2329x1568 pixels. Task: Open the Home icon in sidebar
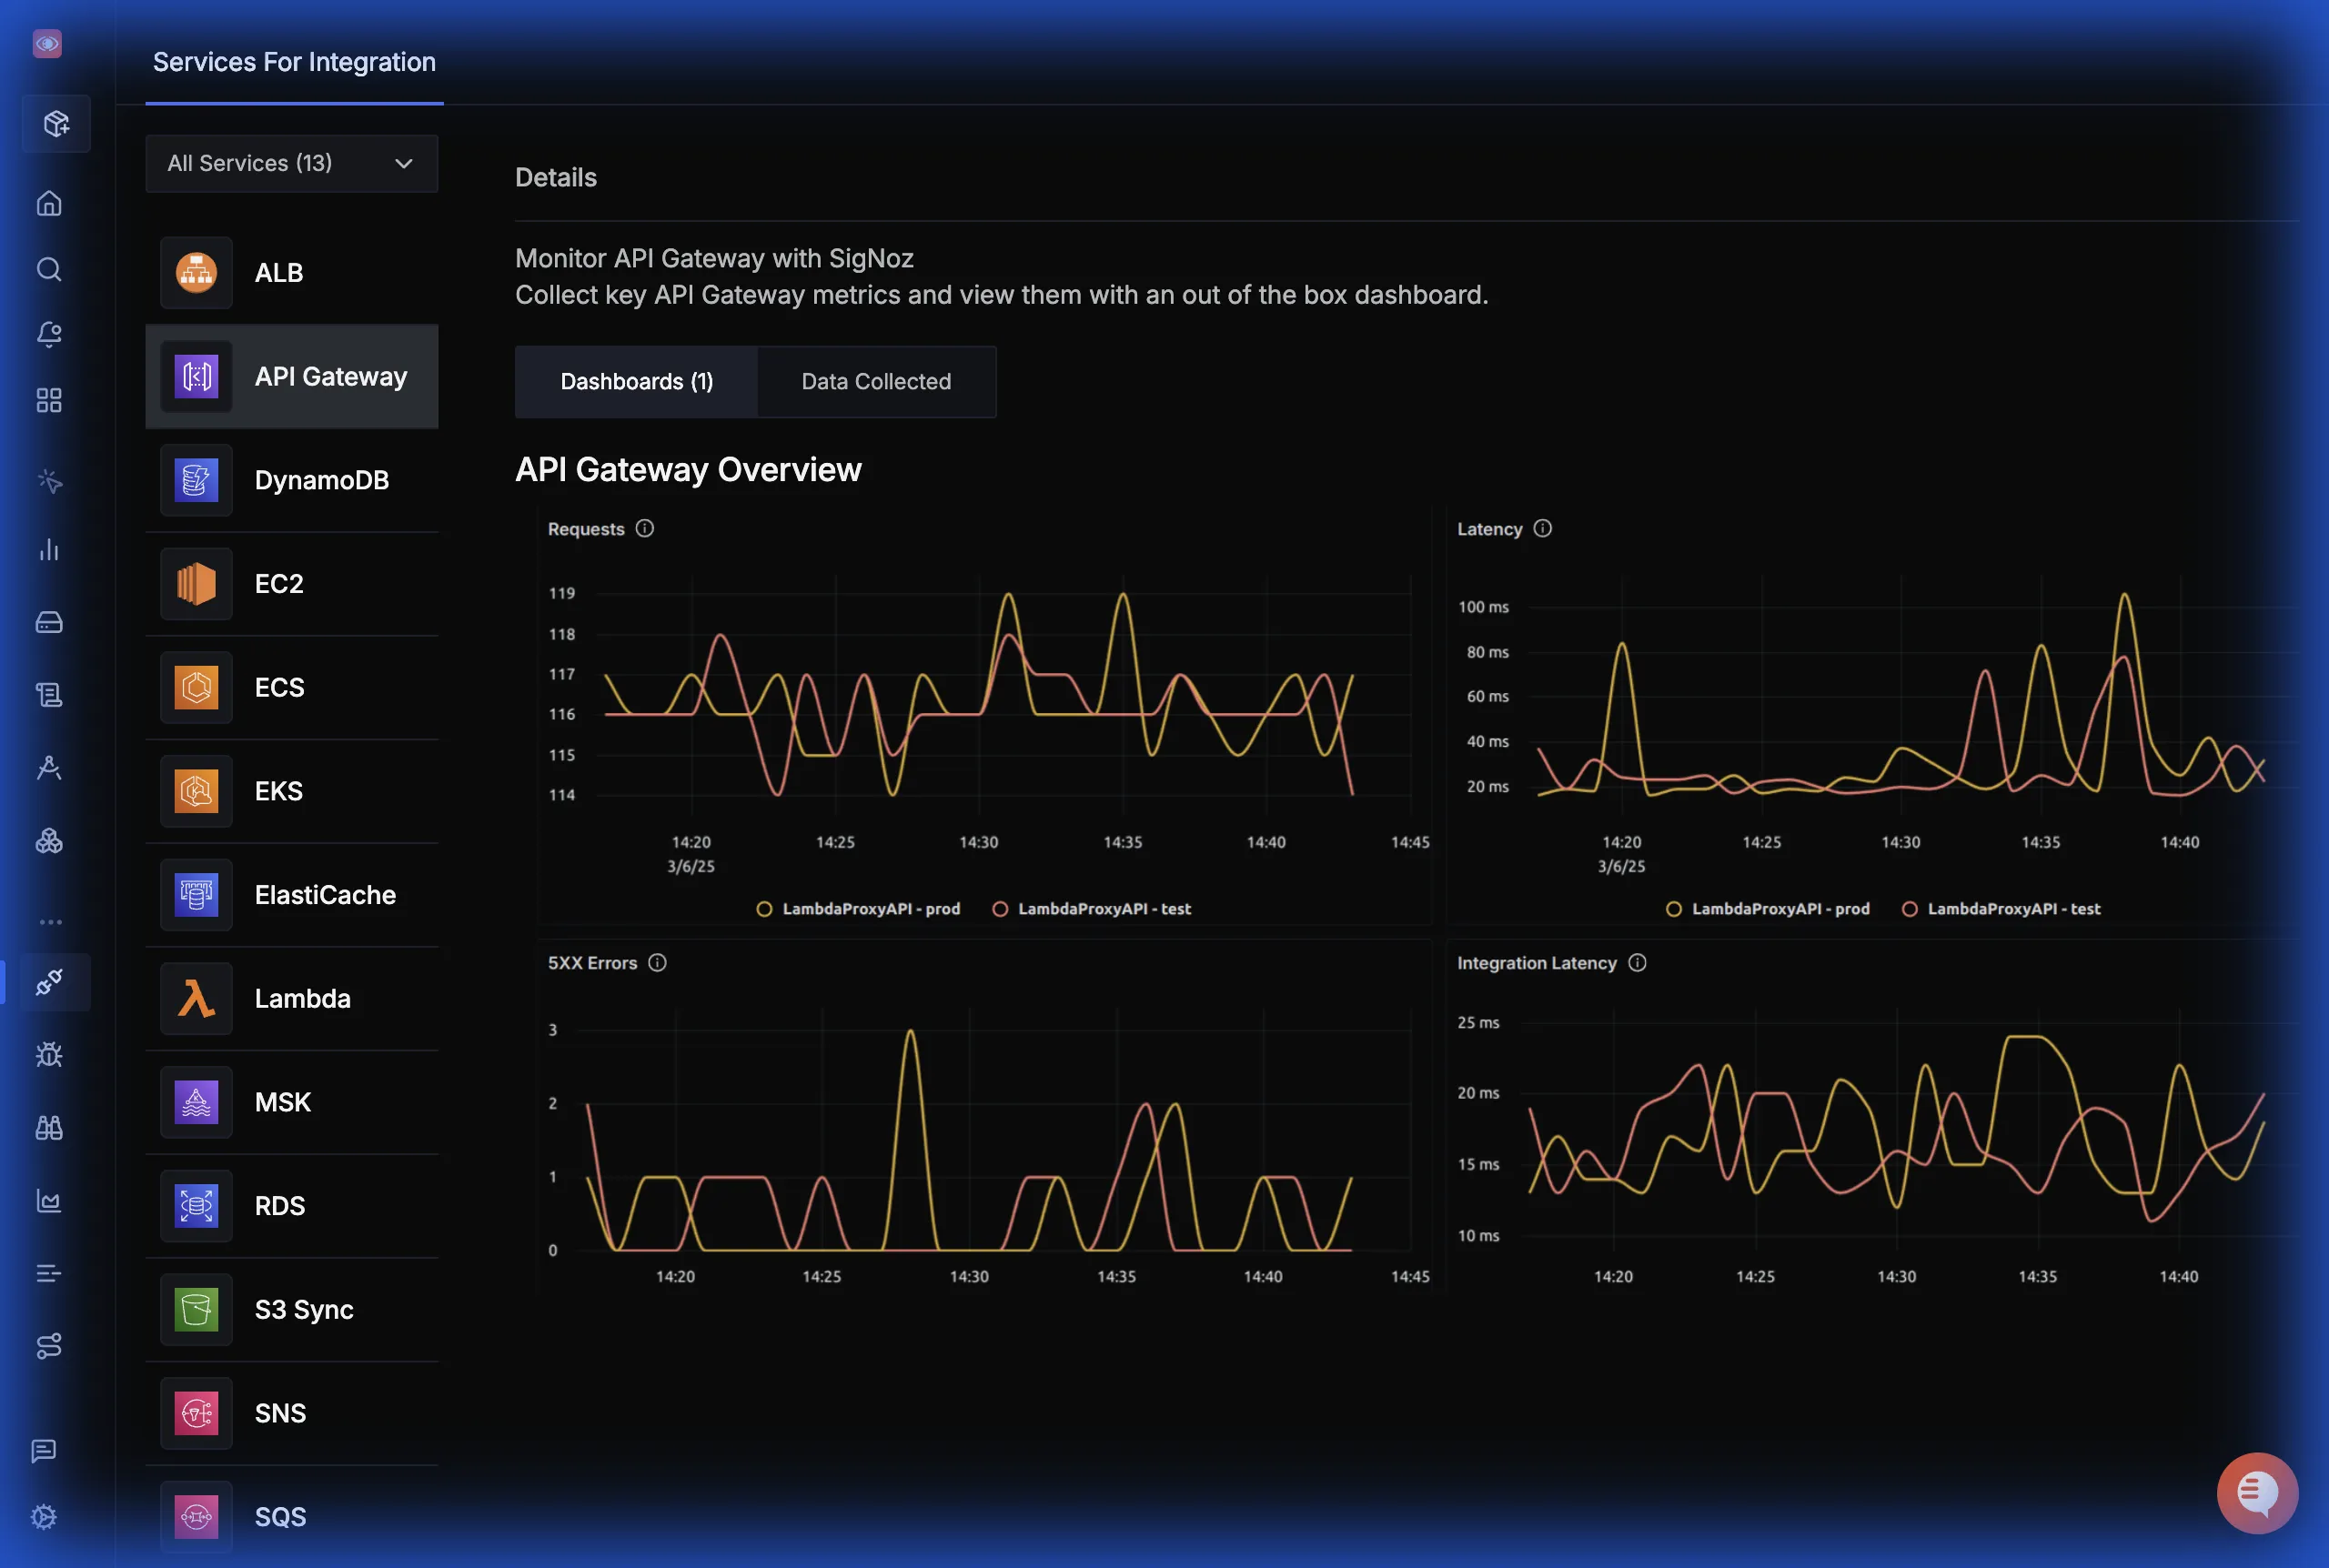[49, 204]
